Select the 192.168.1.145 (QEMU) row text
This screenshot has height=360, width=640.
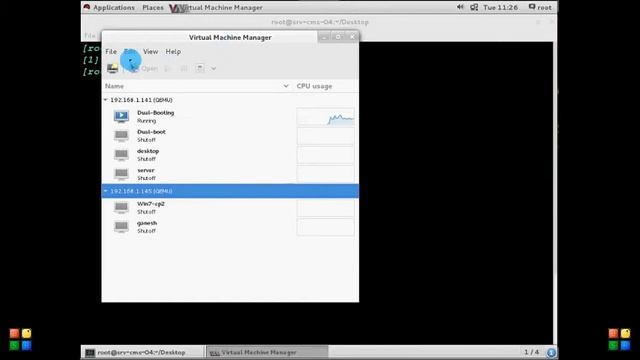point(141,191)
